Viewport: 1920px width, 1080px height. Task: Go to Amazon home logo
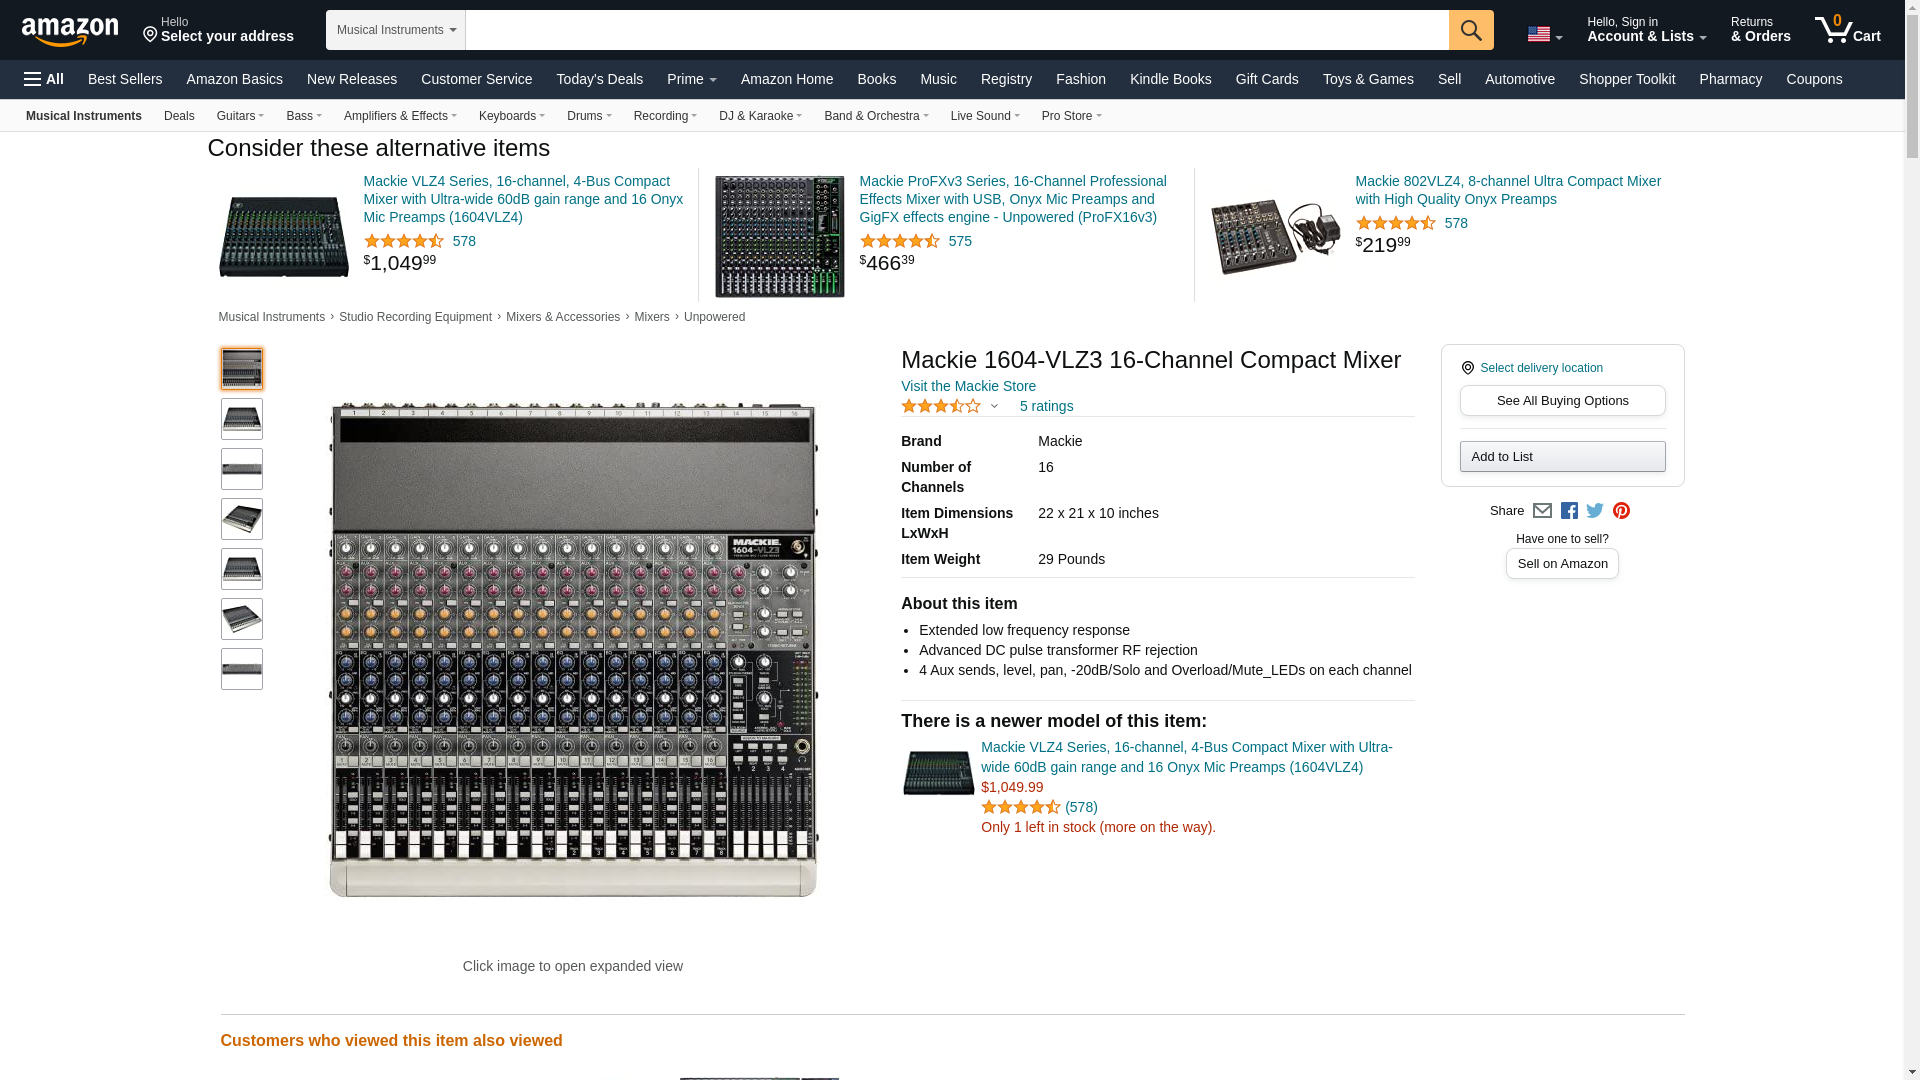(x=70, y=32)
